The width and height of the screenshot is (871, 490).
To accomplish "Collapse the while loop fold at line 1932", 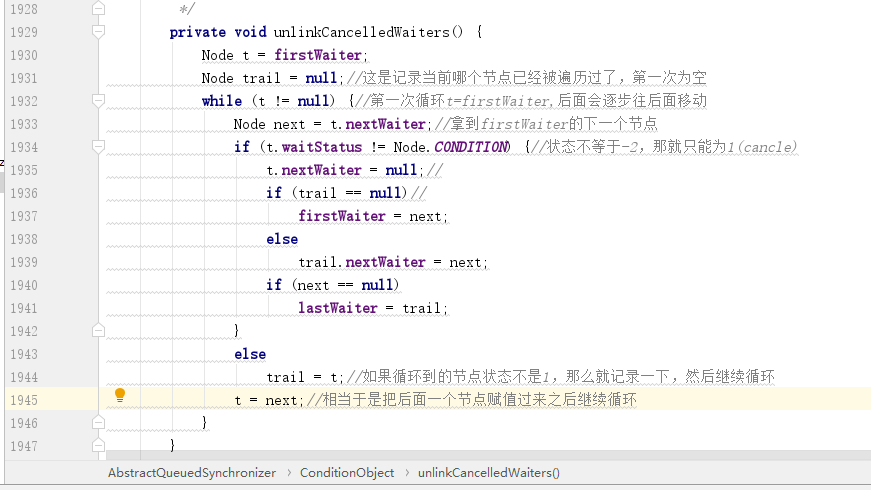I will 98,101.
